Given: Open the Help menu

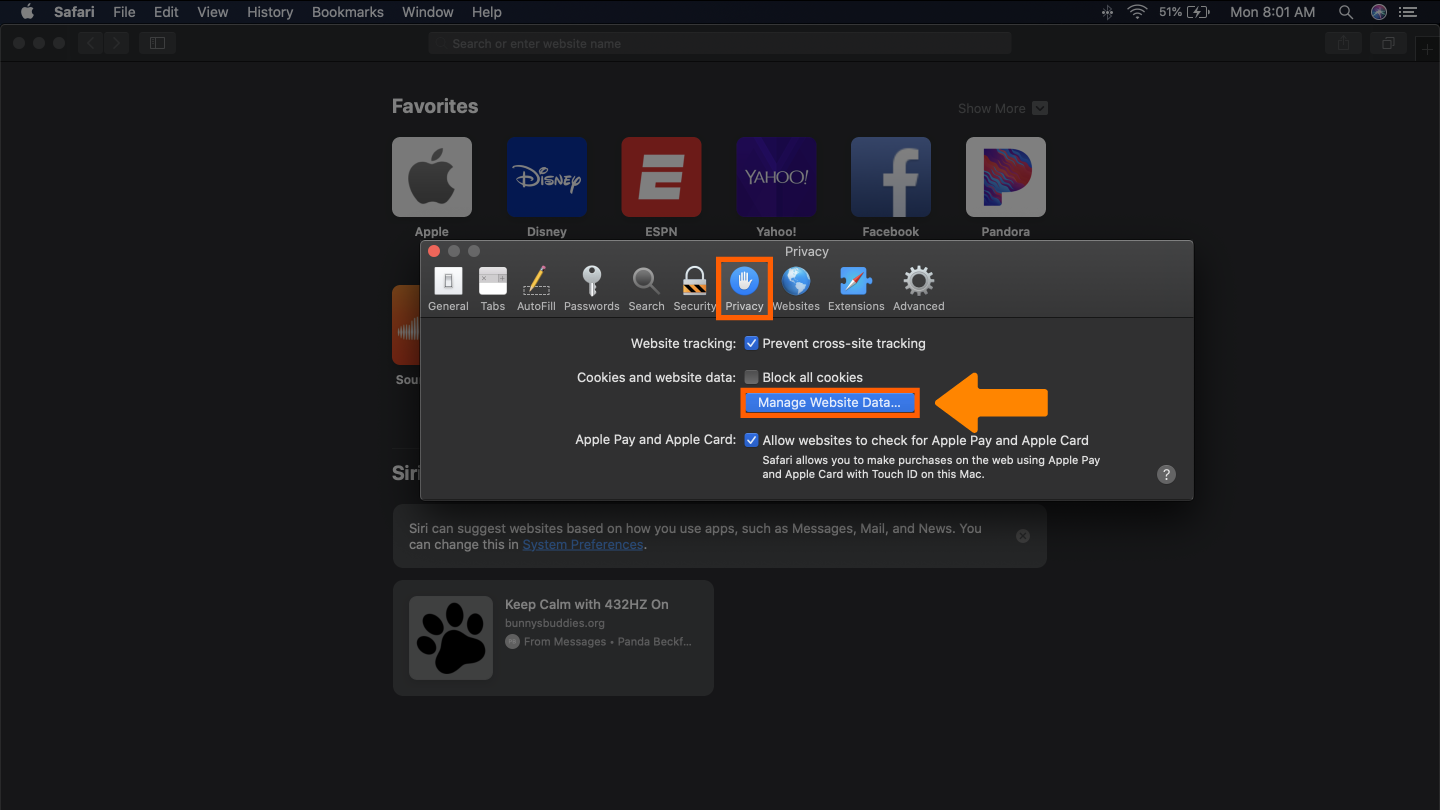Looking at the screenshot, I should pyautogui.click(x=487, y=12).
